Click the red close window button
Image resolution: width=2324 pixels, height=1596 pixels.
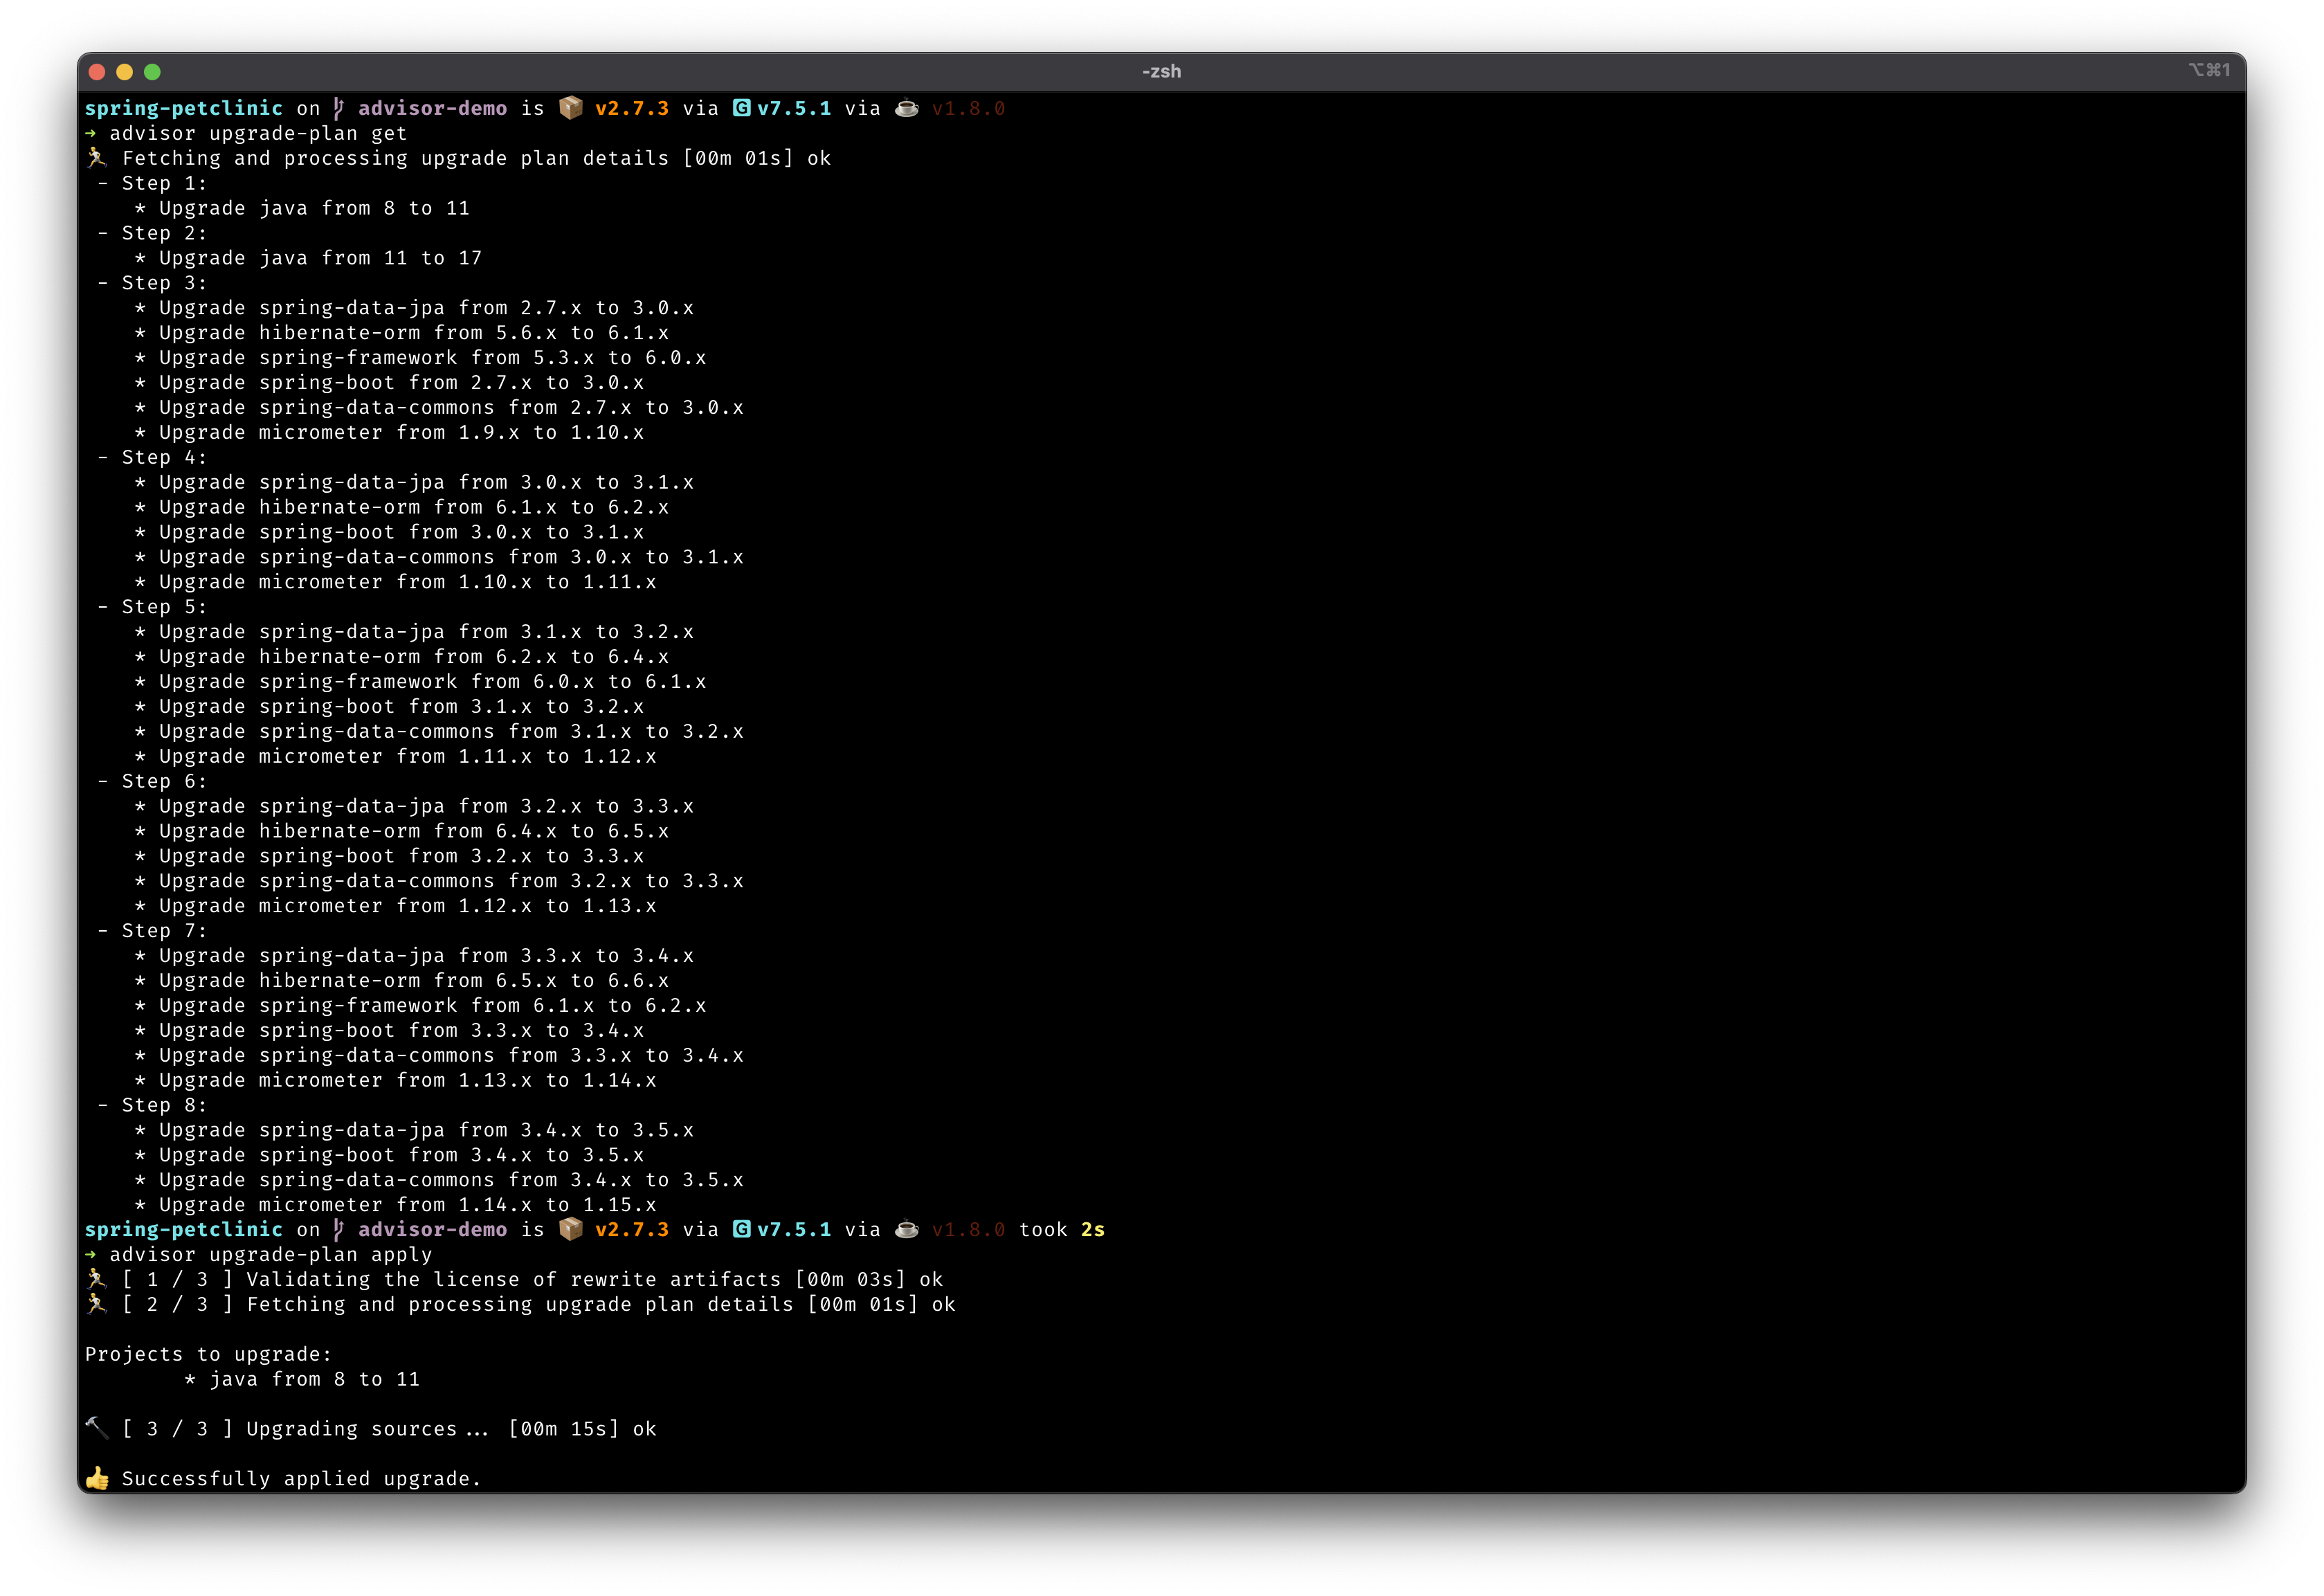[97, 72]
